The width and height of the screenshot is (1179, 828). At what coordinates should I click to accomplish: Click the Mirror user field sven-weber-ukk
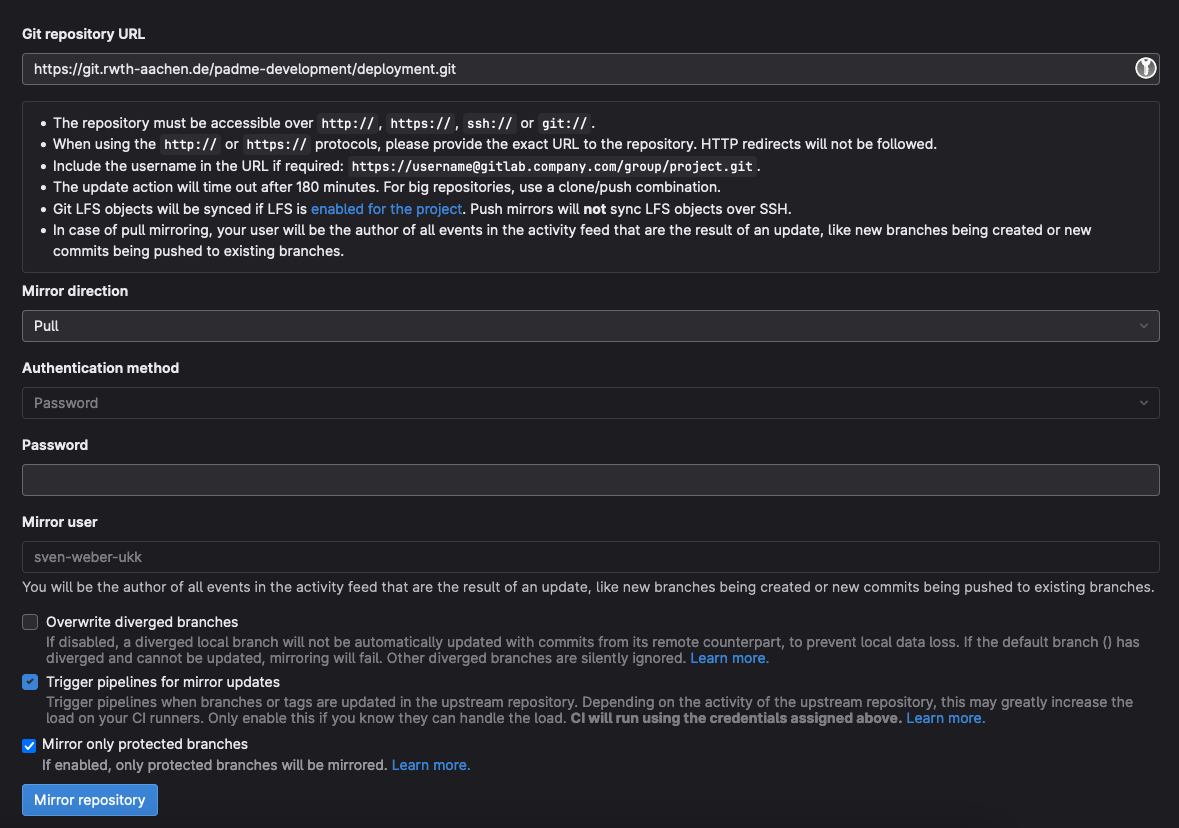(x=590, y=557)
